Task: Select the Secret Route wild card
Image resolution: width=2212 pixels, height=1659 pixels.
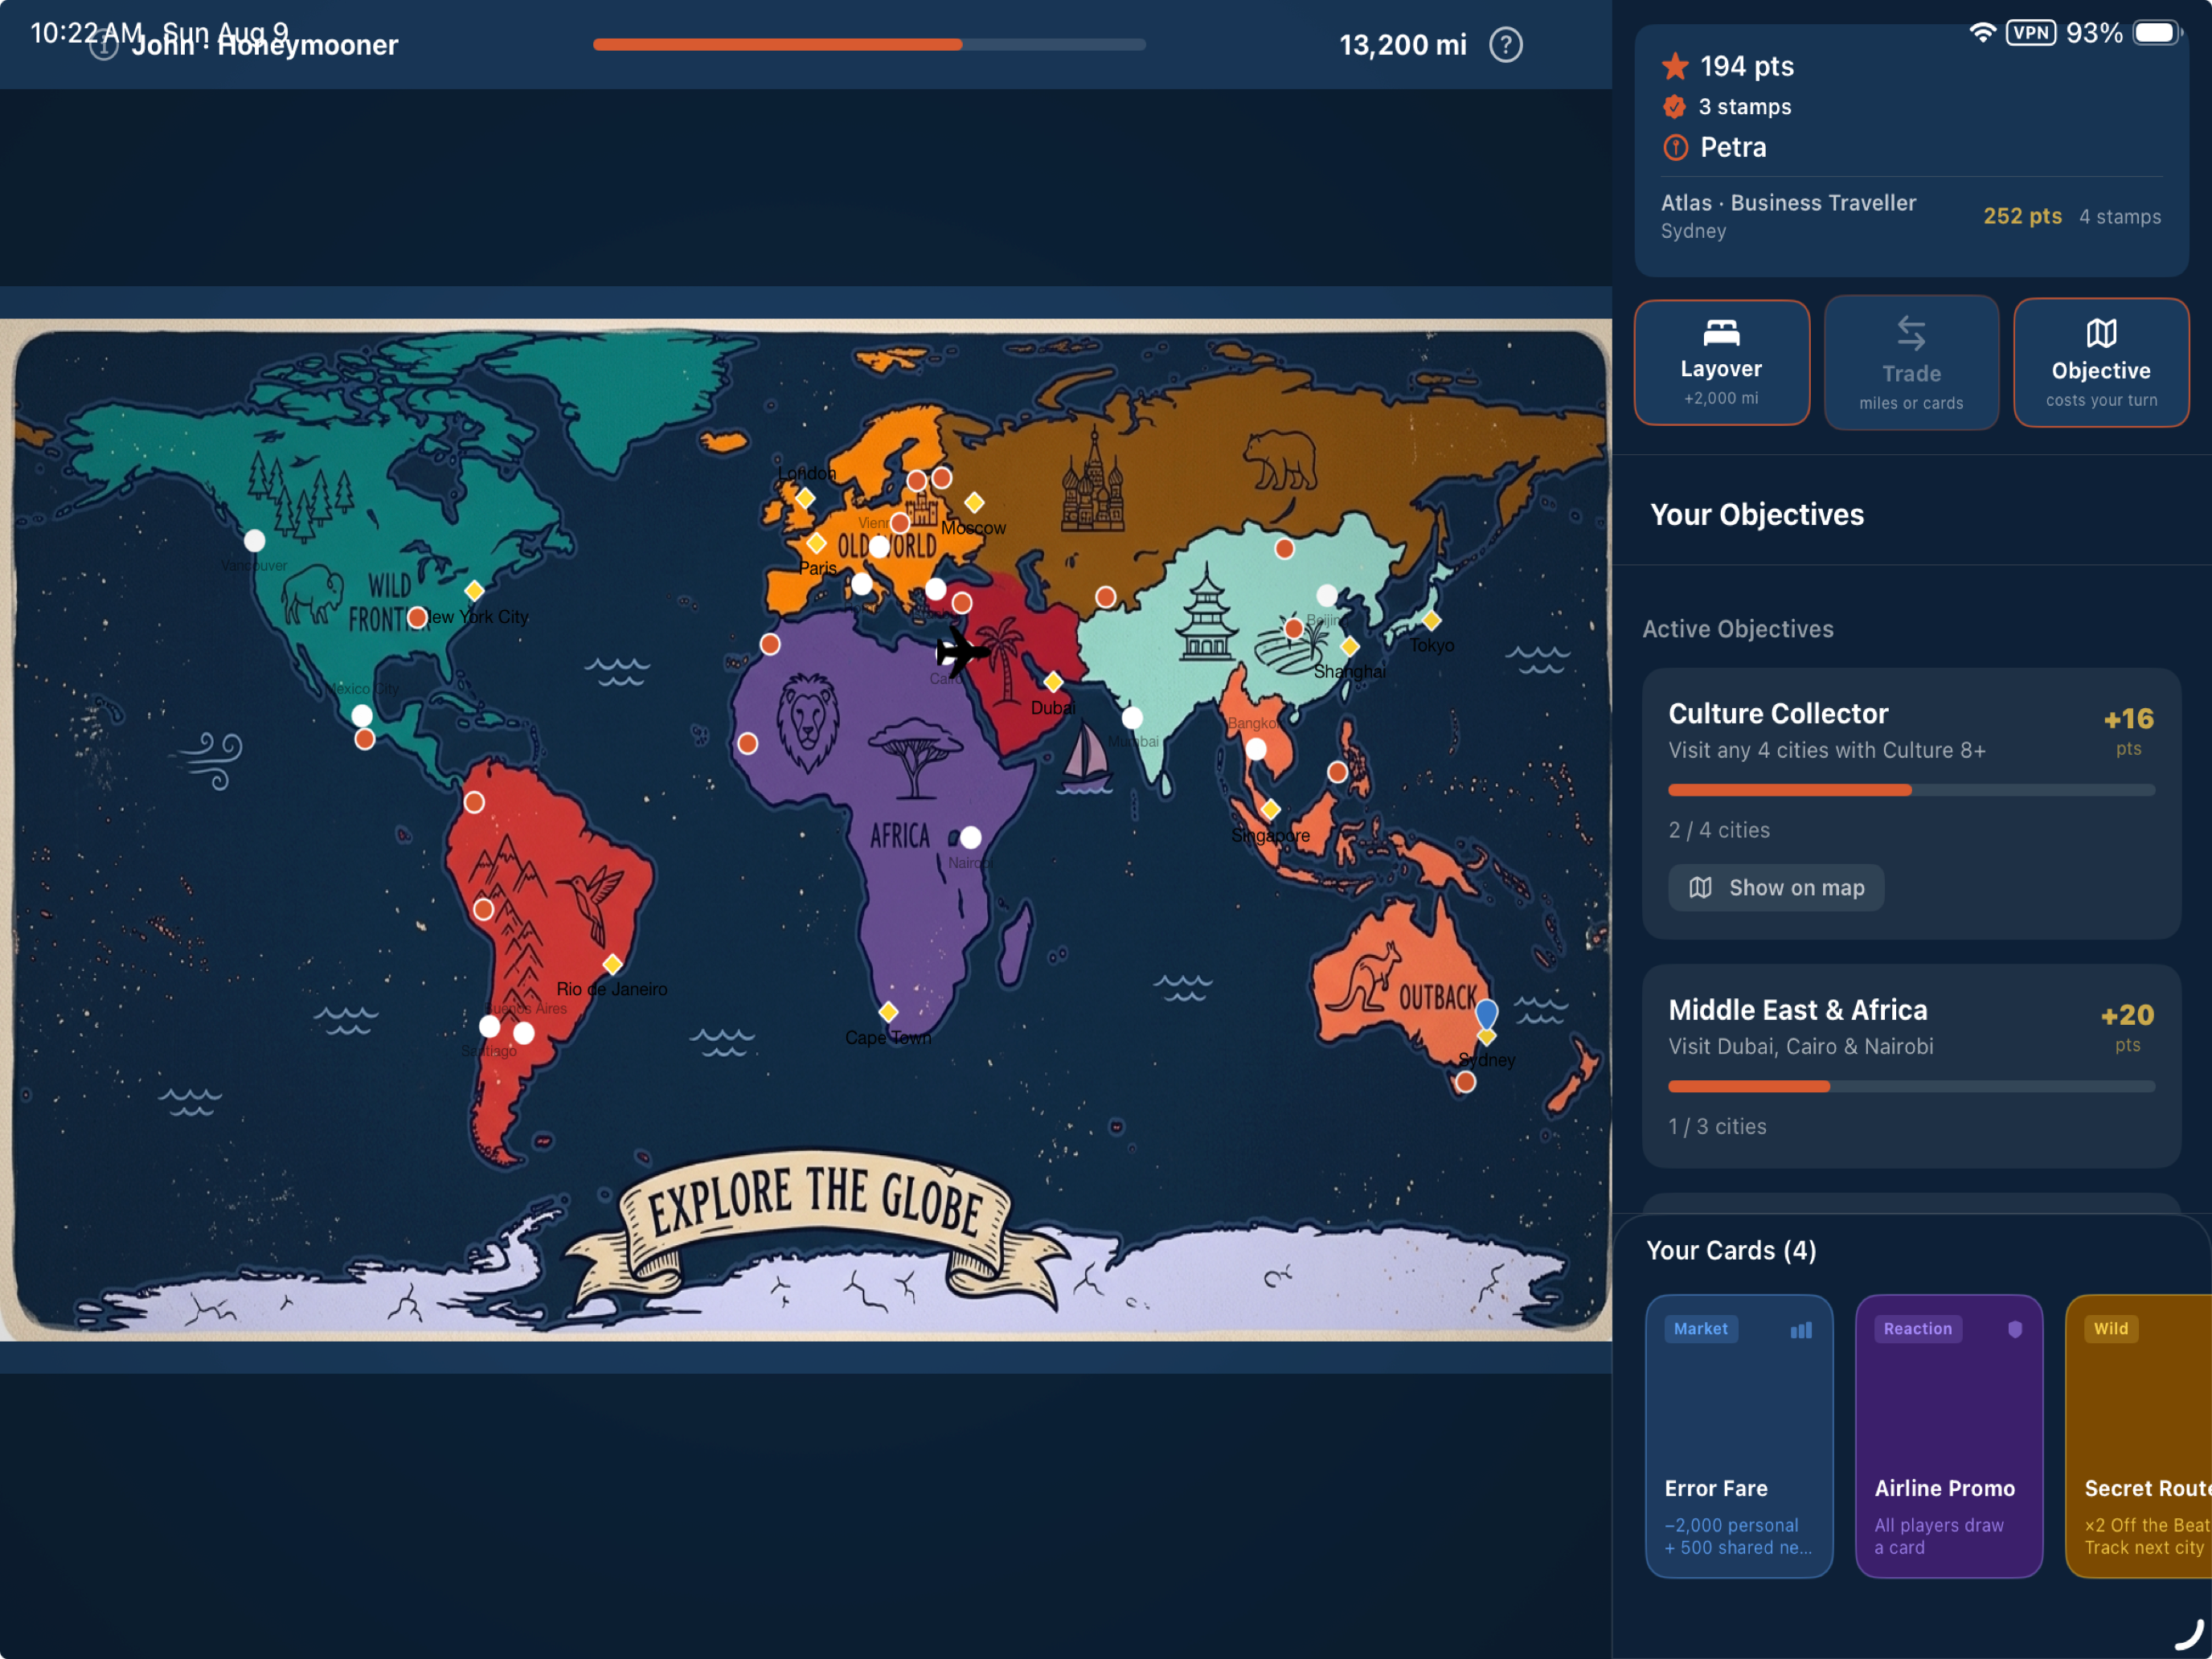Action: click(2139, 1436)
